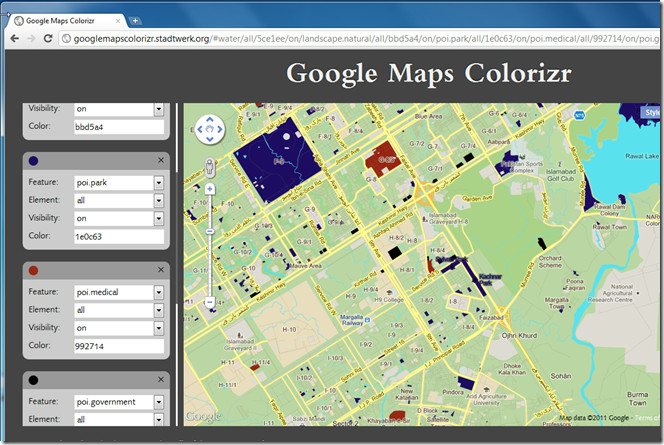Open the poi.medical Visibility dropdown
Screen dimensions: 664x445
(x=159, y=328)
